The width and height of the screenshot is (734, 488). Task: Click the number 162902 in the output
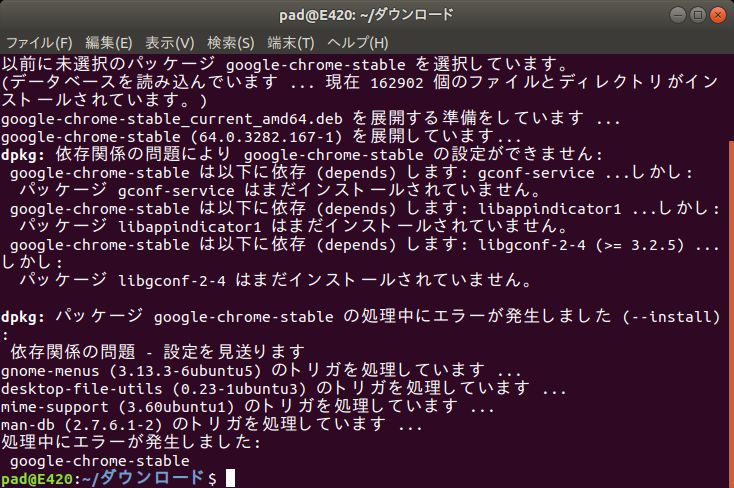coord(397,83)
